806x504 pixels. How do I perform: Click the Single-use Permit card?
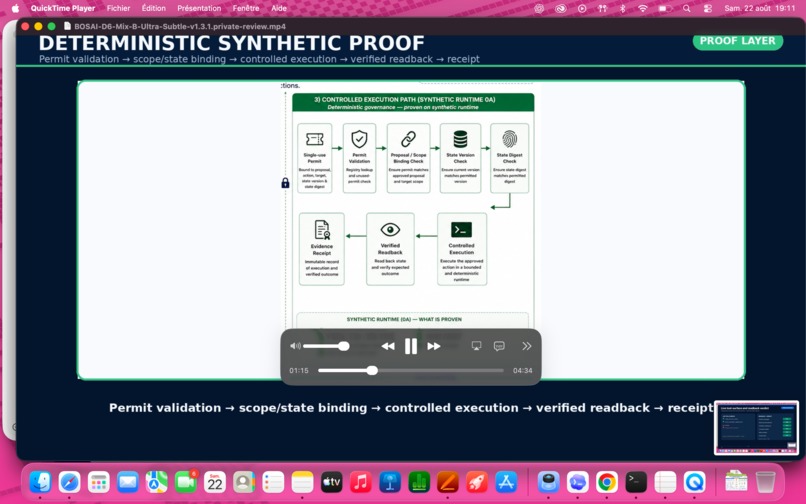point(315,158)
